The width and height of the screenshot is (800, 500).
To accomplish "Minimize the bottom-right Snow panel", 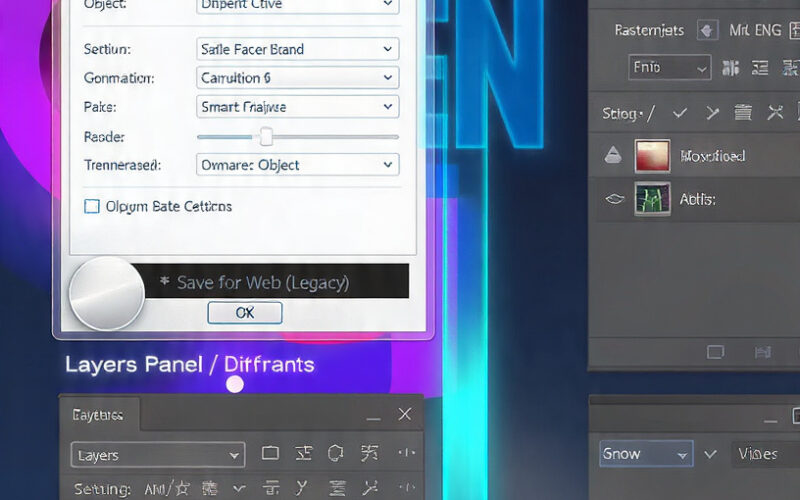I will tap(770, 420).
